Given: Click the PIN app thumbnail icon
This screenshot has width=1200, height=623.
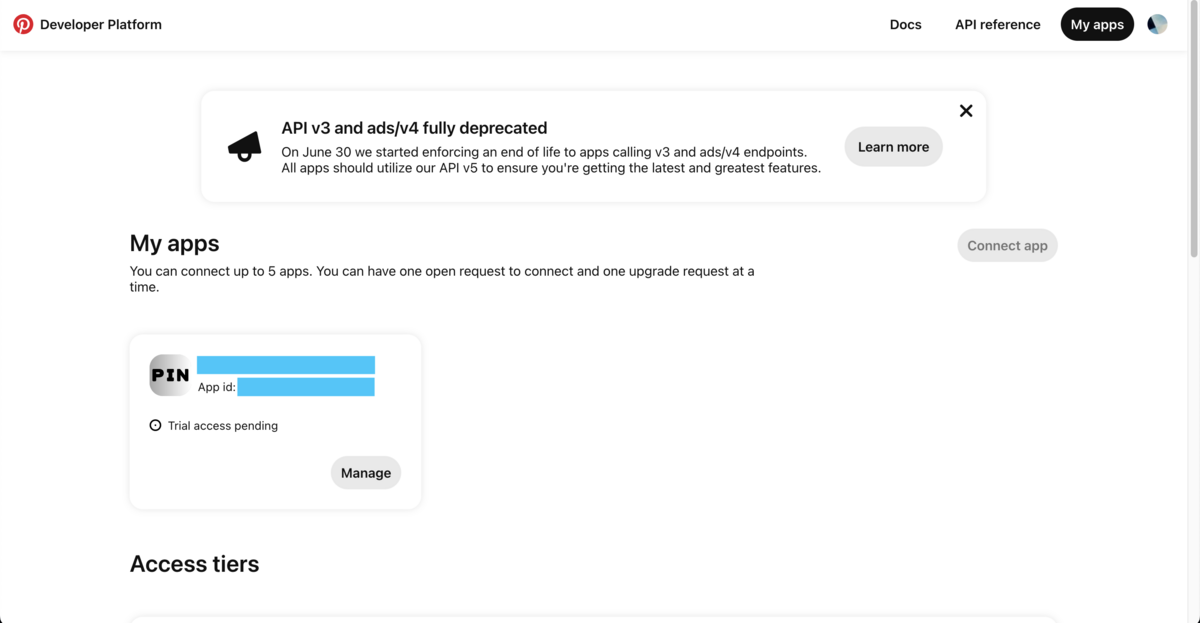Looking at the screenshot, I should (169, 375).
